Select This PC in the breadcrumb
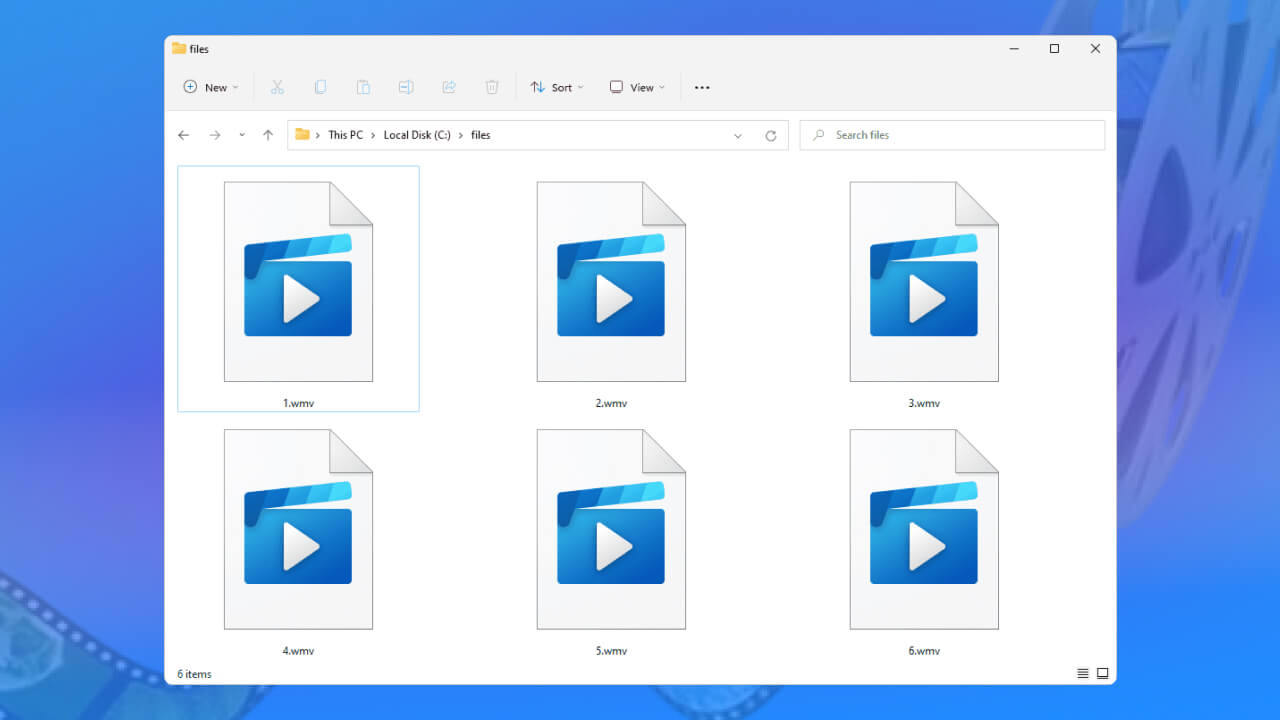Image resolution: width=1280 pixels, height=720 pixels. [x=346, y=135]
